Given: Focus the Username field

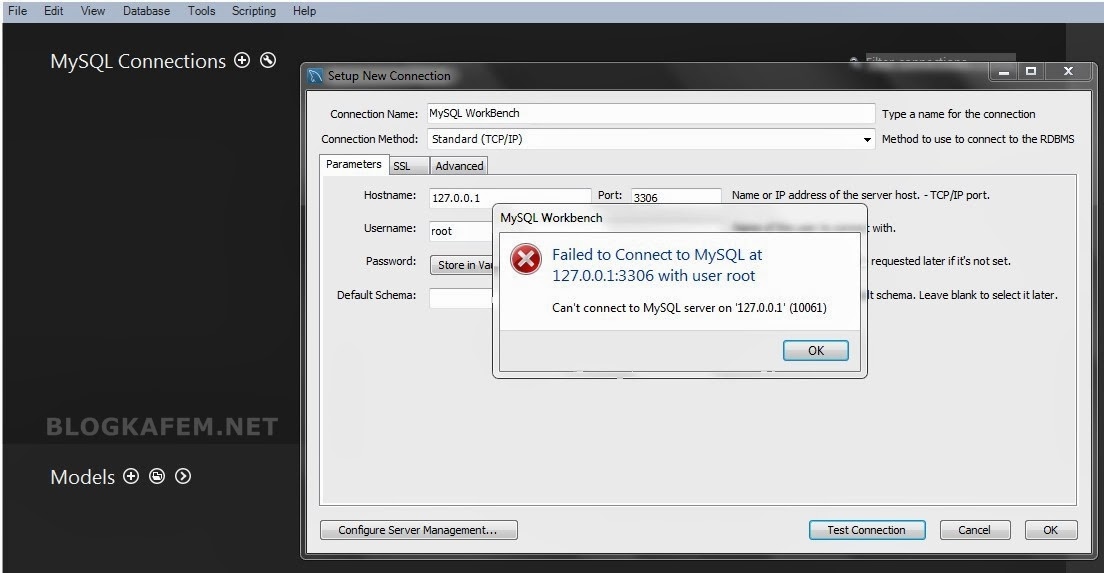Looking at the screenshot, I should pos(461,231).
